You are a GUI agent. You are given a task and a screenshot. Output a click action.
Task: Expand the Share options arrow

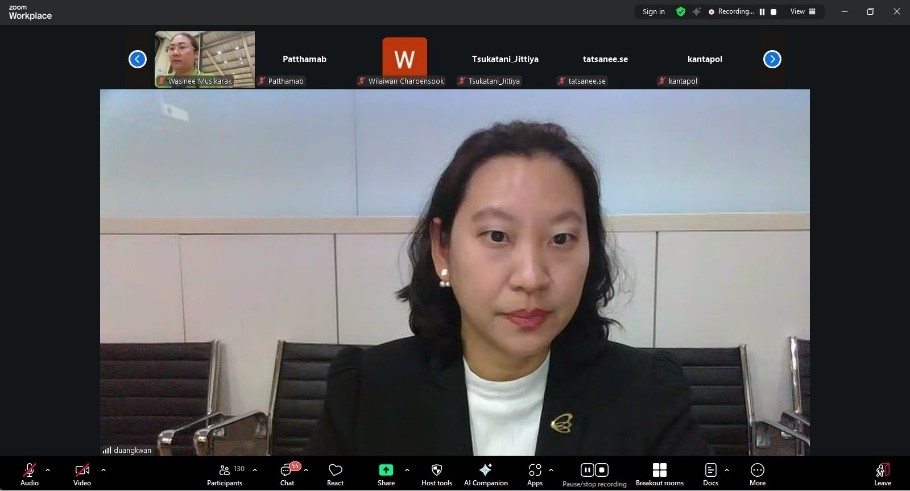(x=406, y=469)
